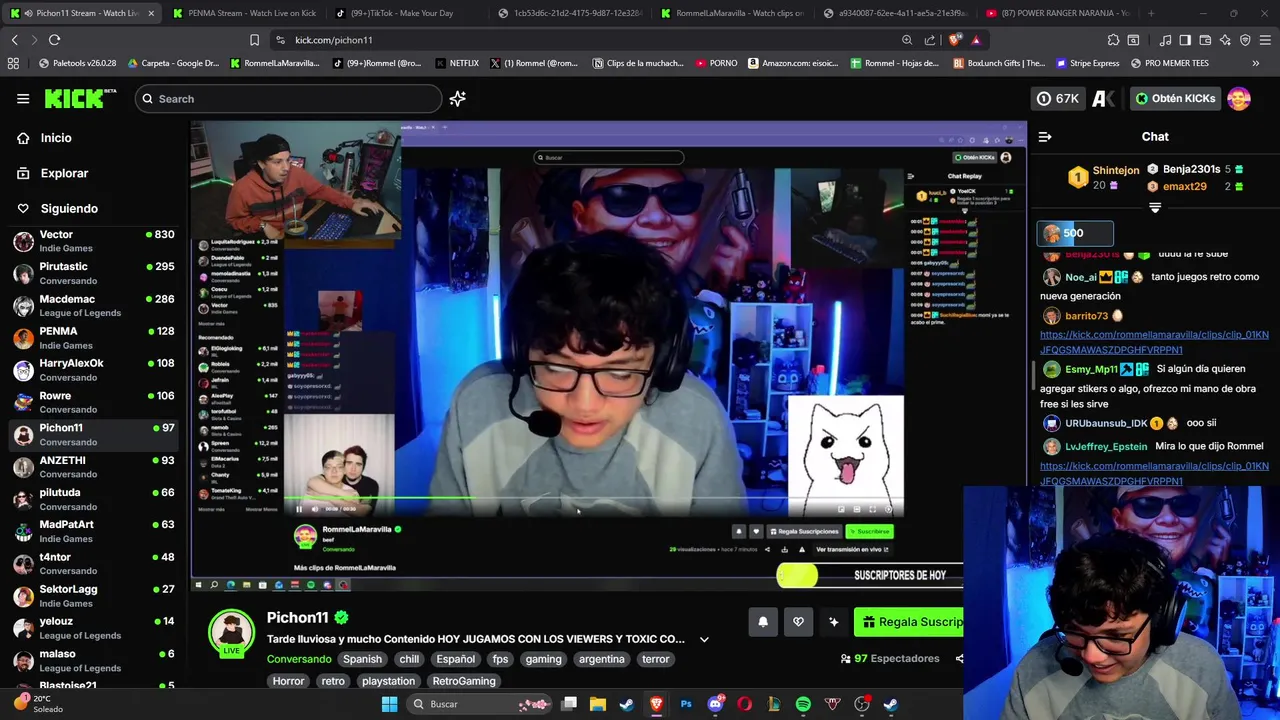Toggle the browser sidebar panel icon
Screen dimensions: 1280x720
(x=1185, y=40)
